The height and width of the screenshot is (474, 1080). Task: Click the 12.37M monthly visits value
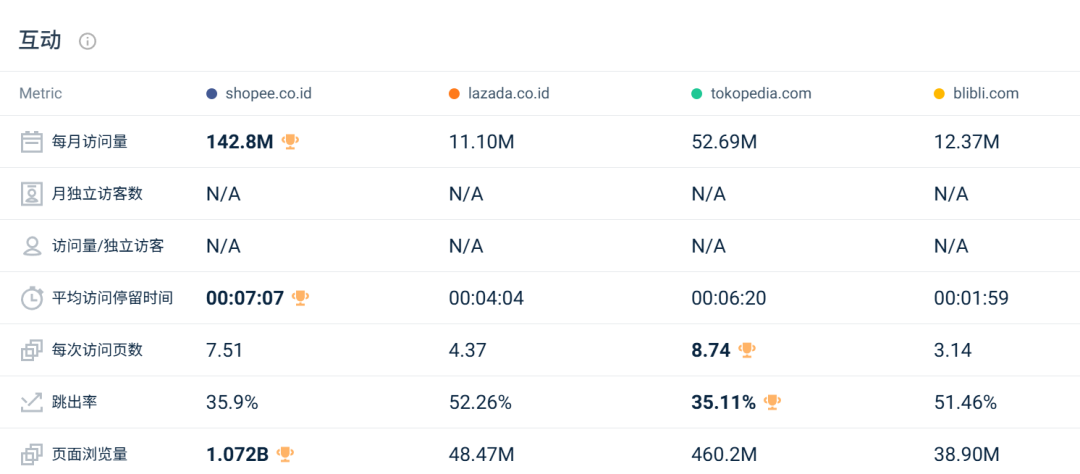pos(966,143)
